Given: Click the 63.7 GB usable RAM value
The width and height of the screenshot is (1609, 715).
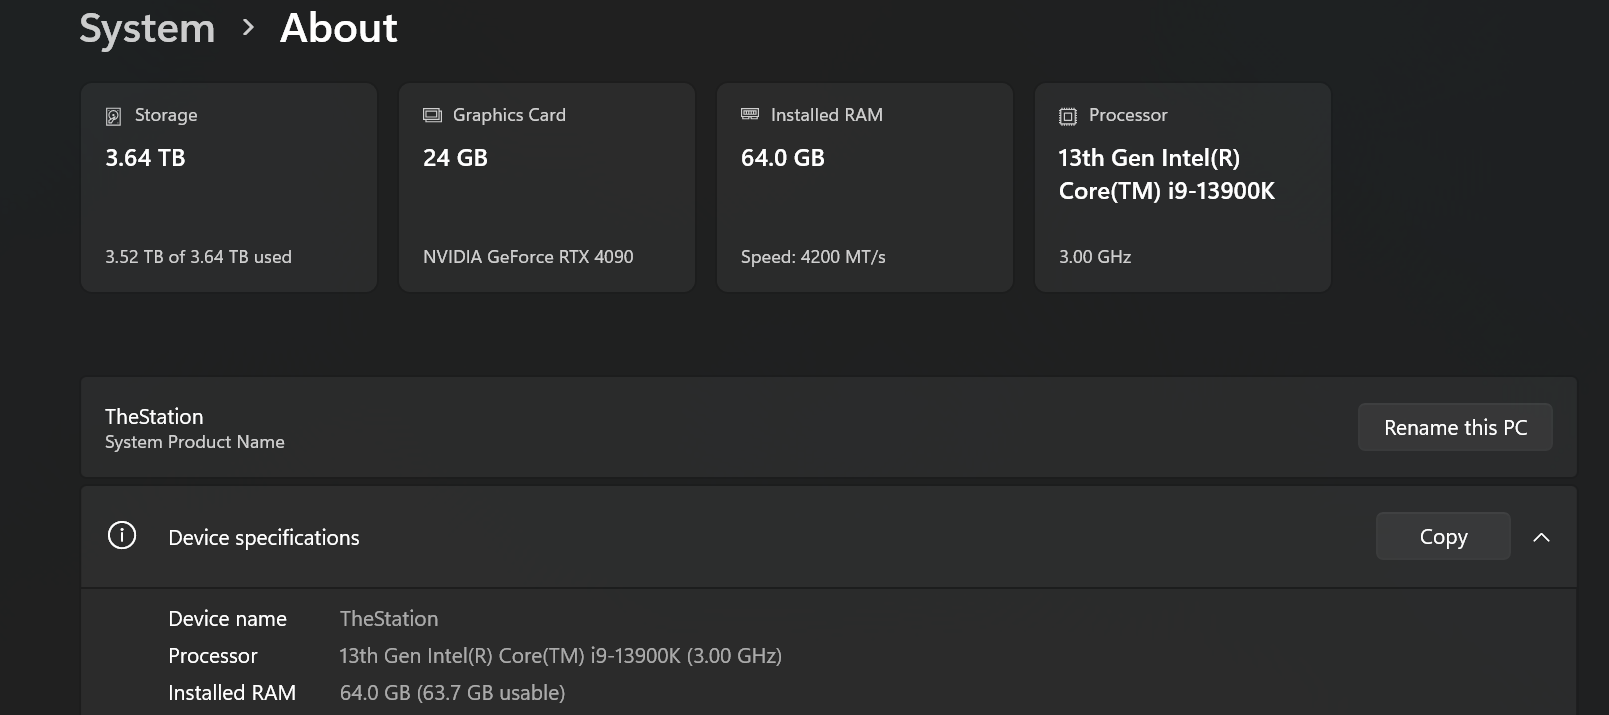Looking at the screenshot, I should (452, 693).
